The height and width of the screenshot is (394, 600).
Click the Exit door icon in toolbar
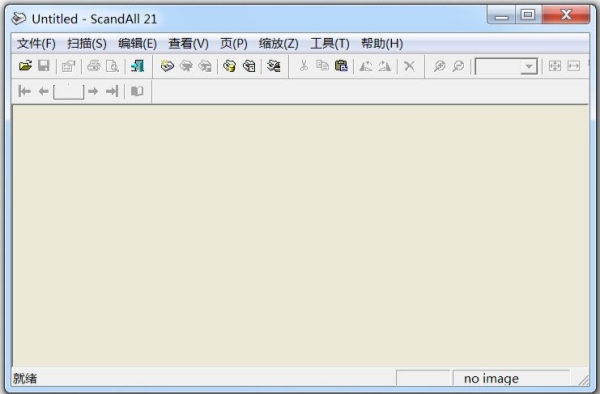137,66
